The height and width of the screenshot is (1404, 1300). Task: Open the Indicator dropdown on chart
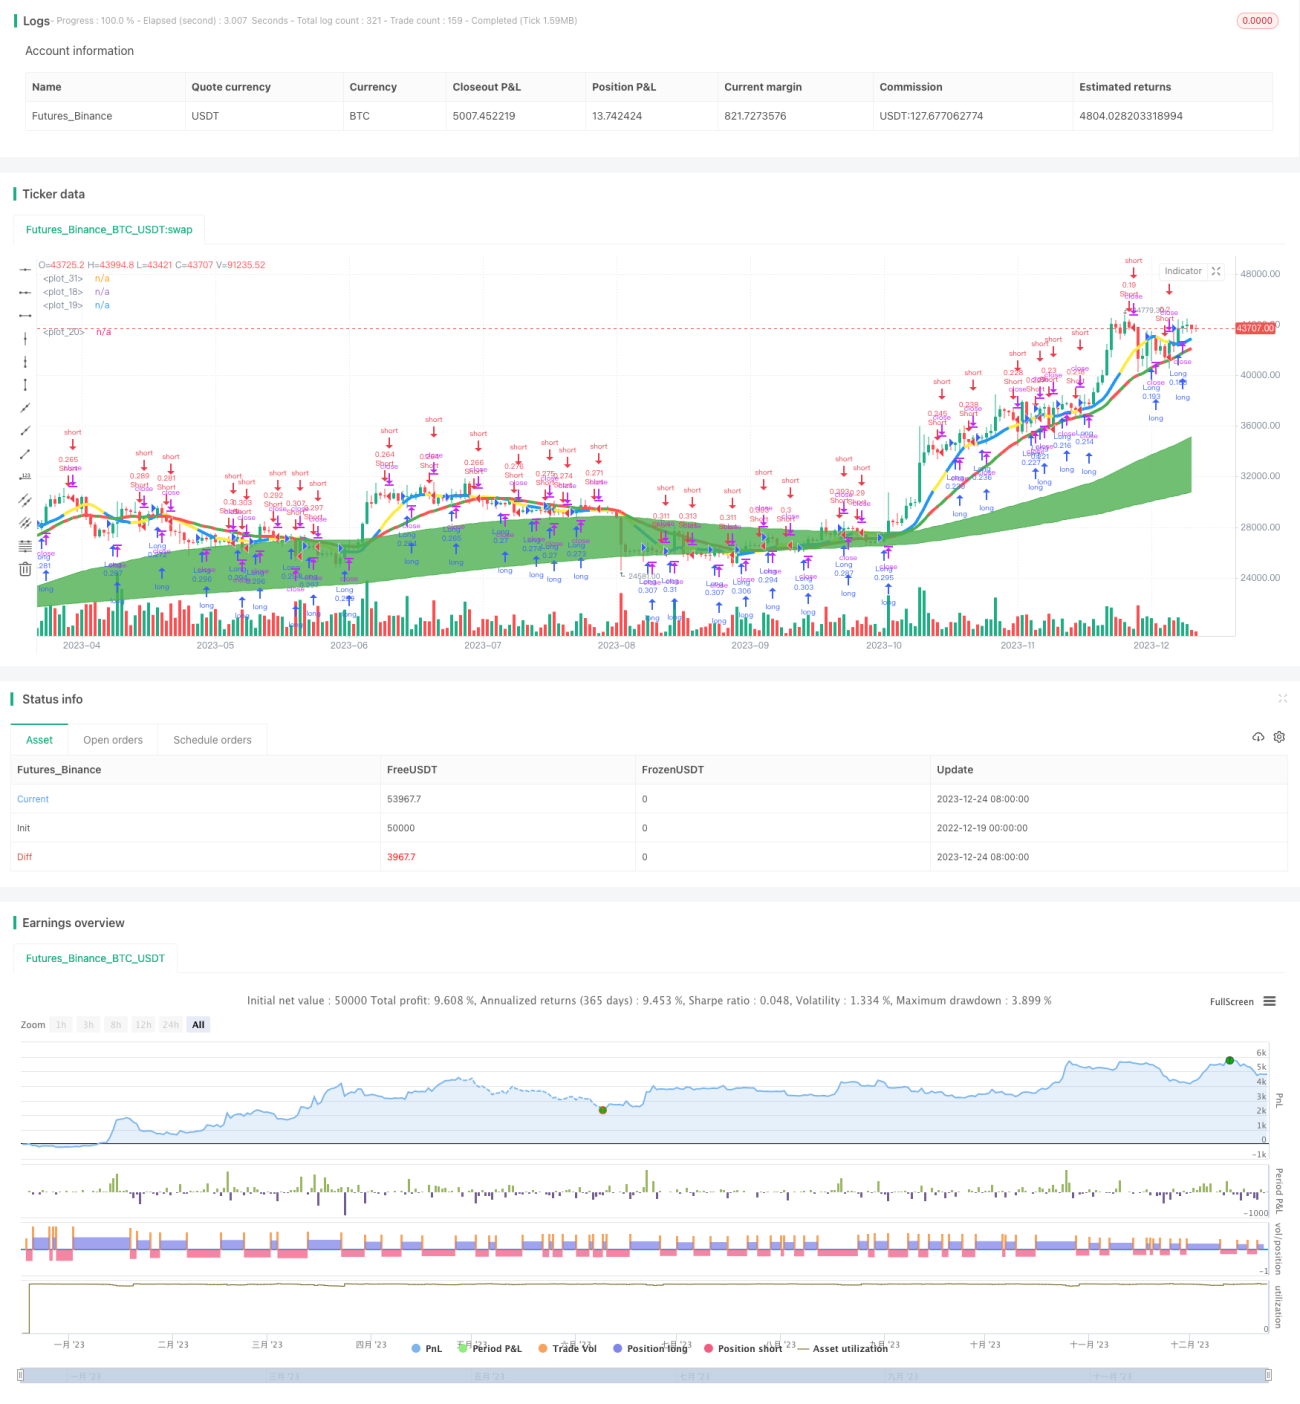click(1183, 271)
